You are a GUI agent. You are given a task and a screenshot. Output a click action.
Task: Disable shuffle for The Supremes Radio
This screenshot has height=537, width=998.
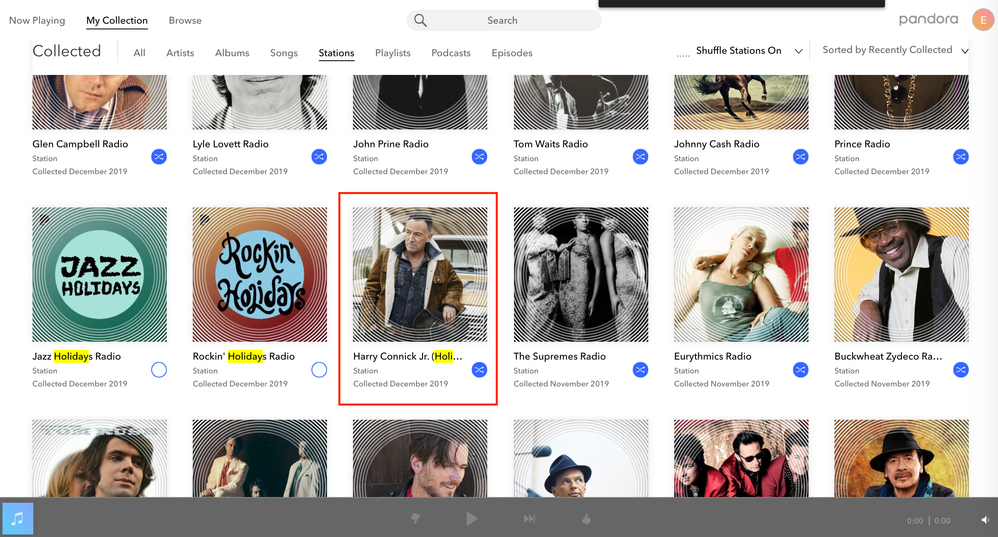point(640,370)
